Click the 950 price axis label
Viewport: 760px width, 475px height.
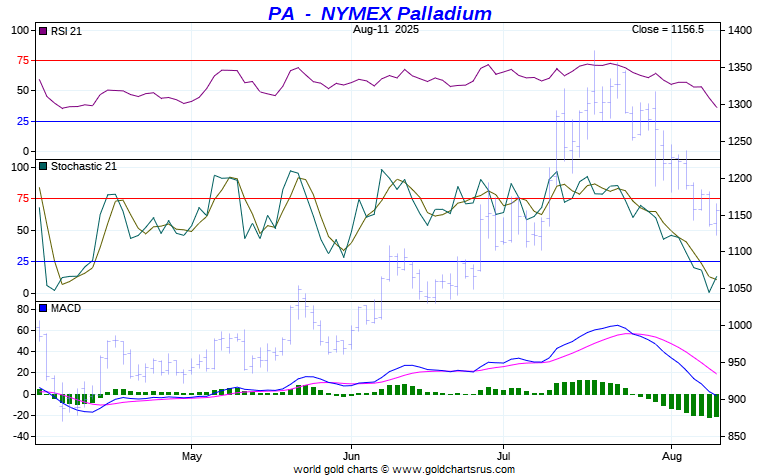point(737,362)
